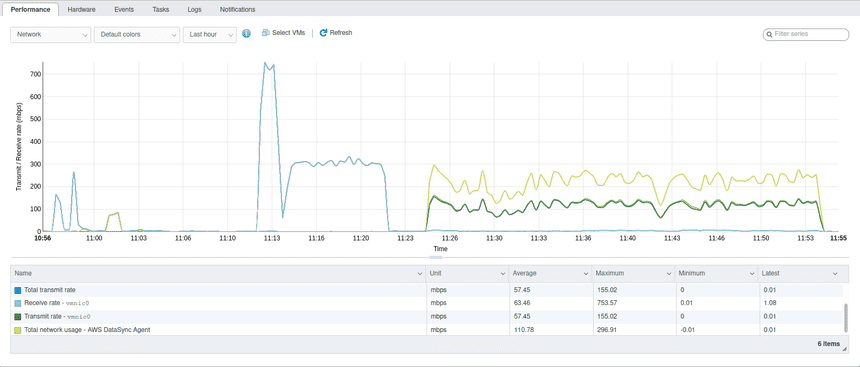Open the Last hour time range dropdown
The image size is (860, 367).
[210, 35]
